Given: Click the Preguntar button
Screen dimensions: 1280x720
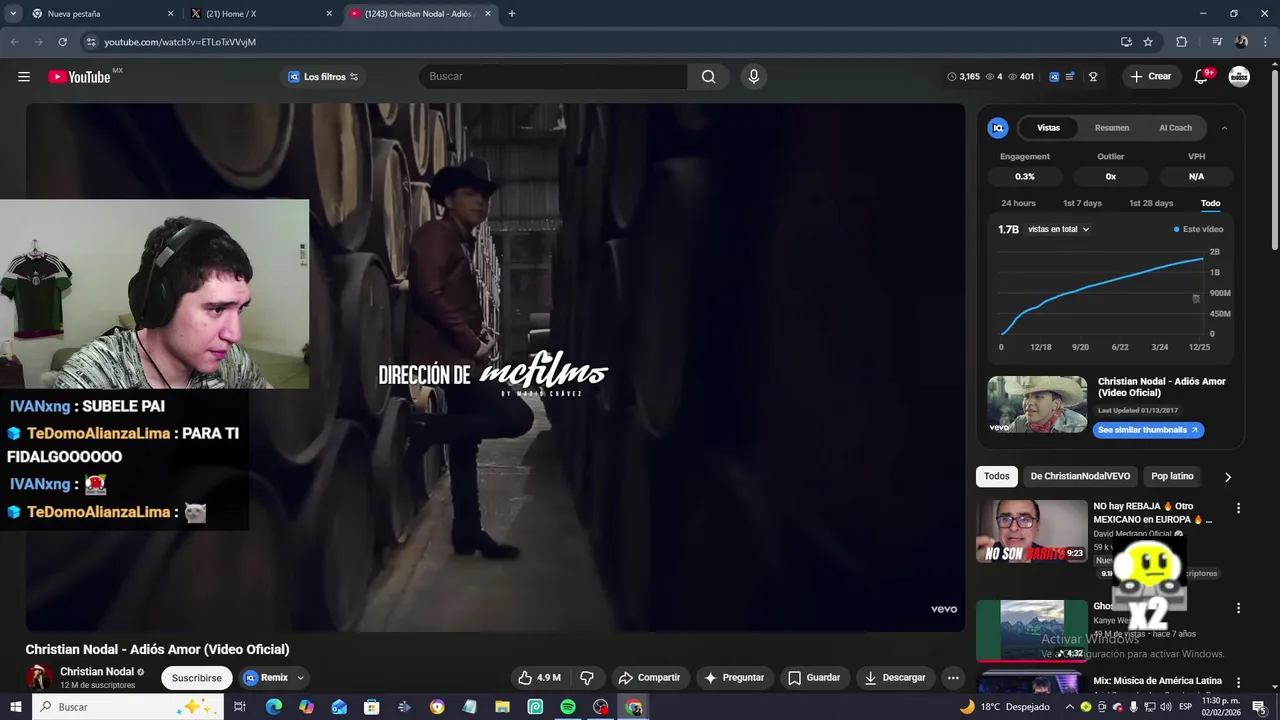Looking at the screenshot, I should pos(734,678).
